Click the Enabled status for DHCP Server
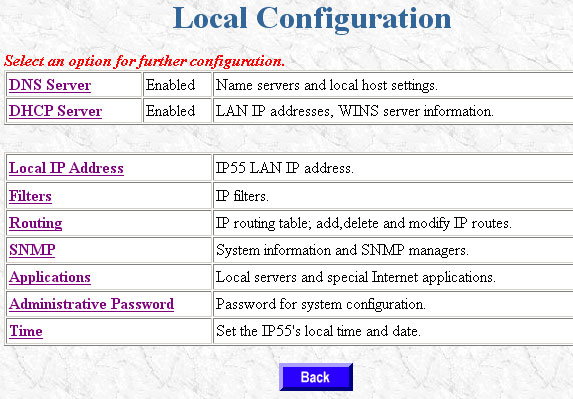The height and width of the screenshot is (399, 573). 170,111
